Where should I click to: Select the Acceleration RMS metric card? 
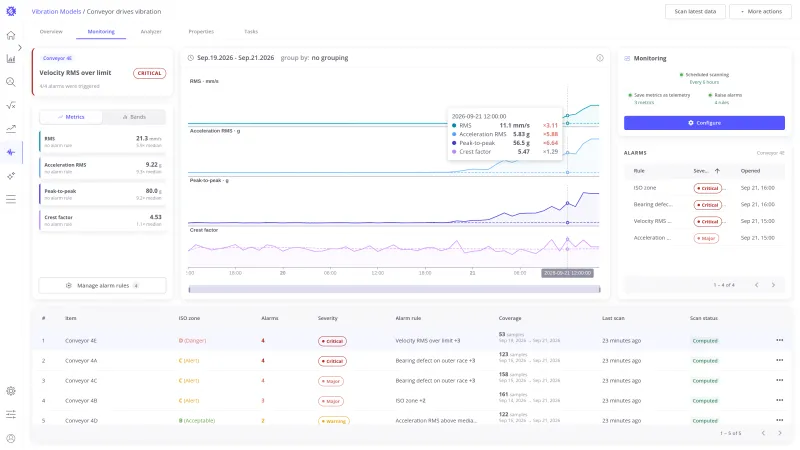[103, 168]
